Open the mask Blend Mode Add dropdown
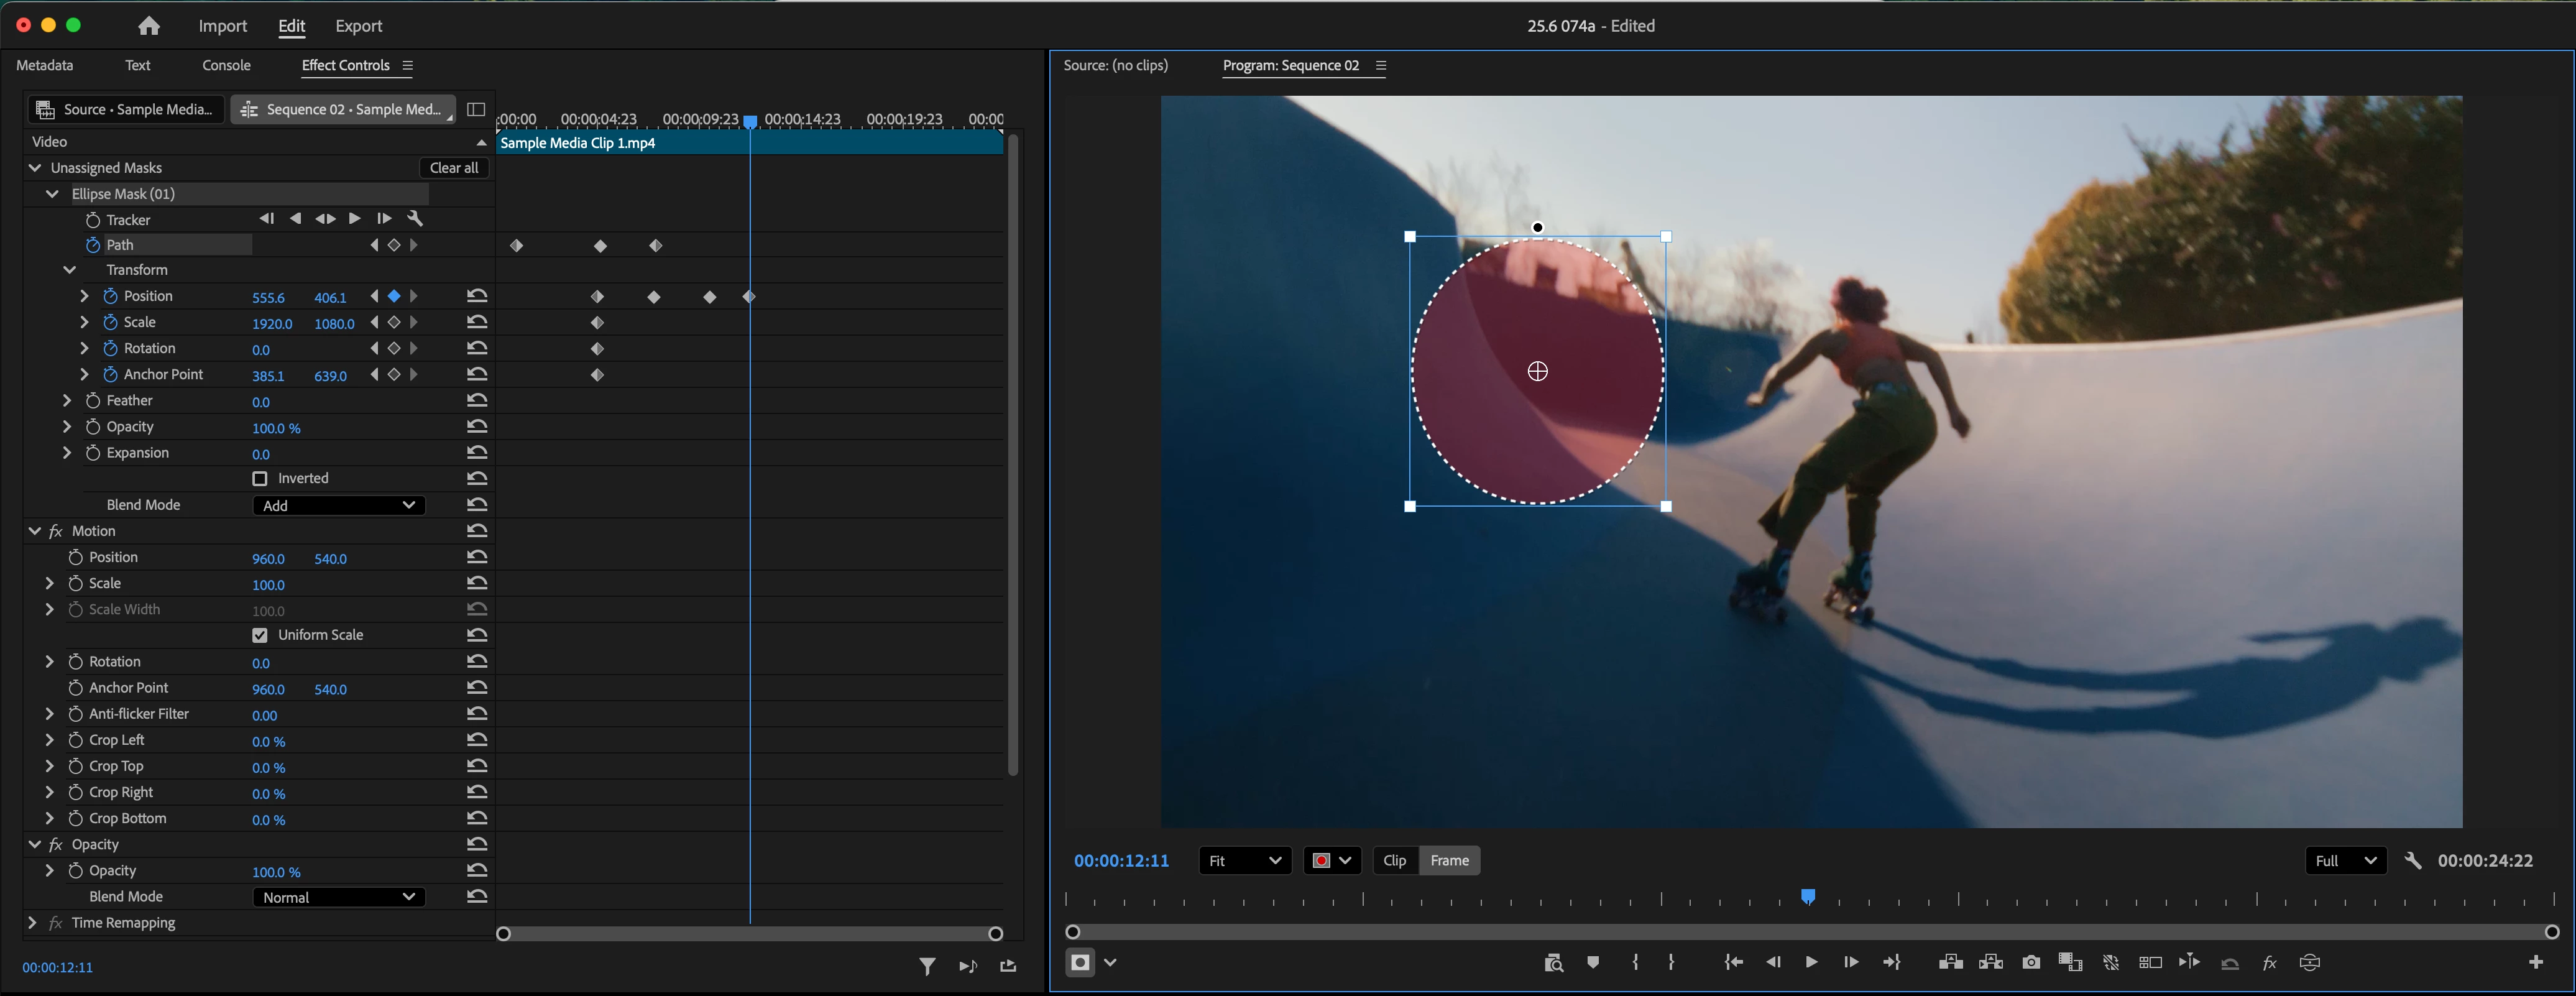This screenshot has height=996, width=2576. tap(338, 506)
